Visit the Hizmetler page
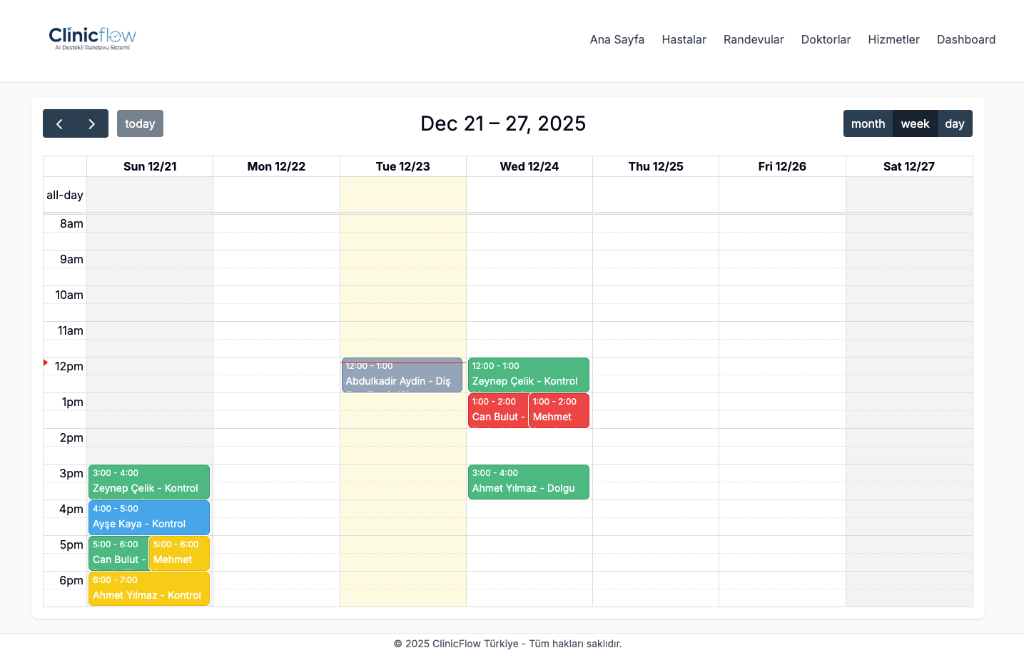This screenshot has width=1024, height=660. coord(893,39)
